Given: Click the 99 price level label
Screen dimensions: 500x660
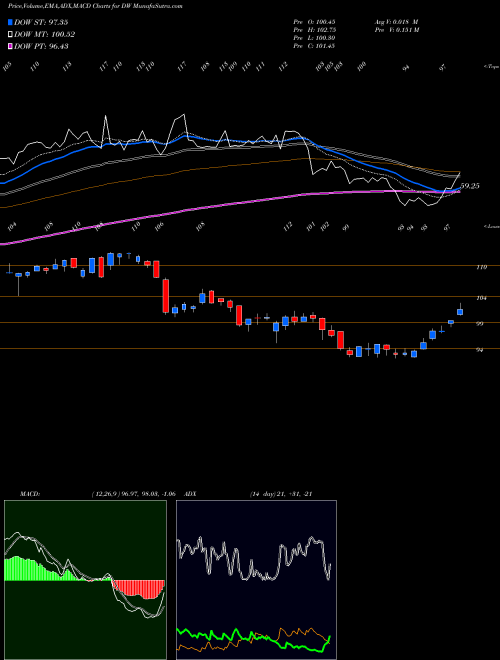Looking at the screenshot, I should (479, 324).
